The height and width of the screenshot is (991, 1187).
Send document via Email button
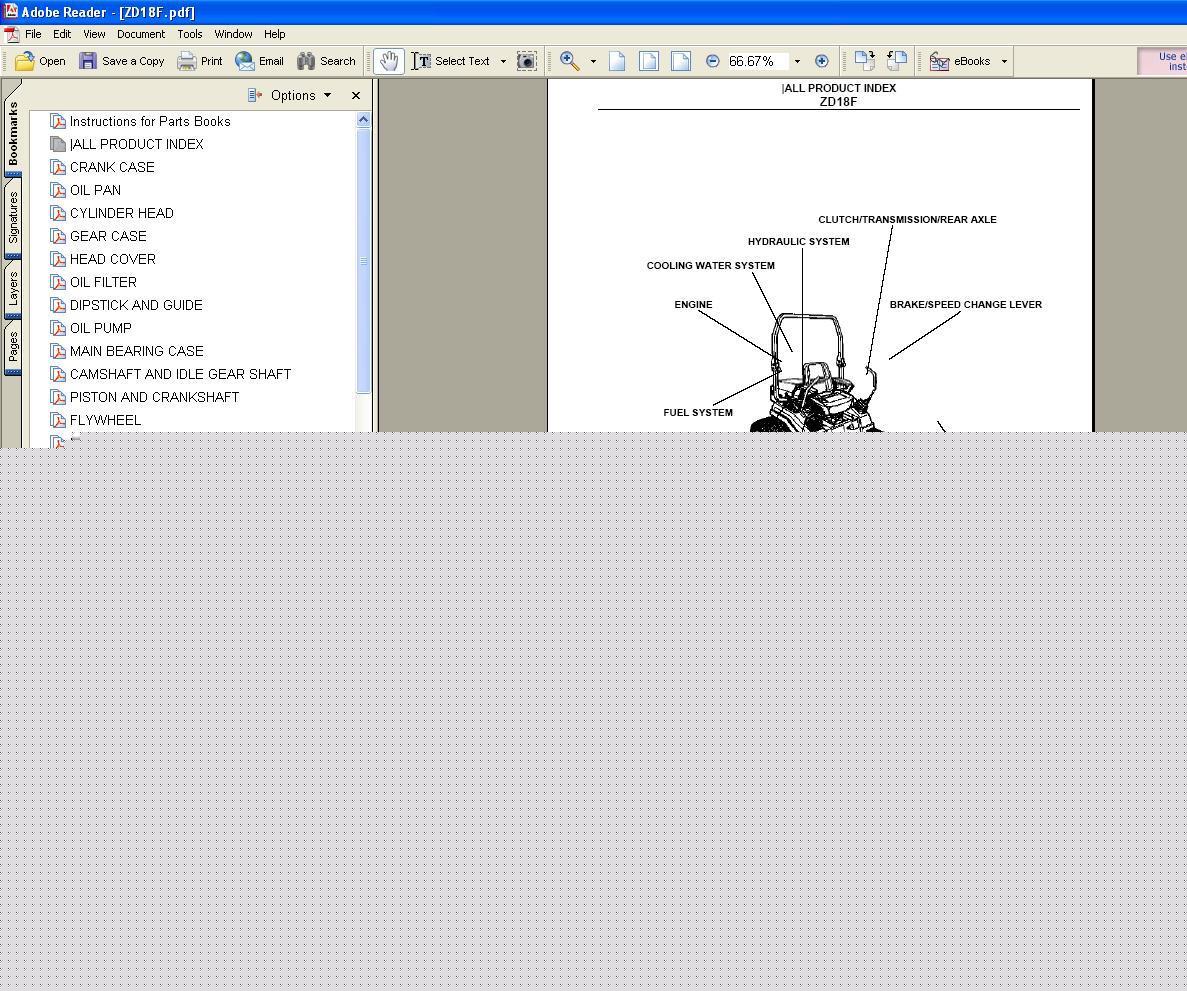[260, 61]
